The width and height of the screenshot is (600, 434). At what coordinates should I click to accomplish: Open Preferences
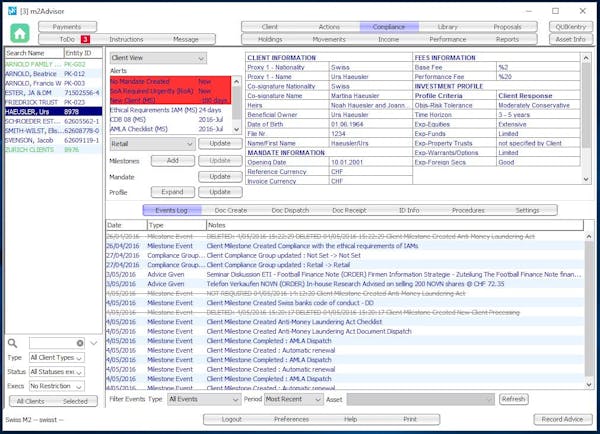[291, 419]
